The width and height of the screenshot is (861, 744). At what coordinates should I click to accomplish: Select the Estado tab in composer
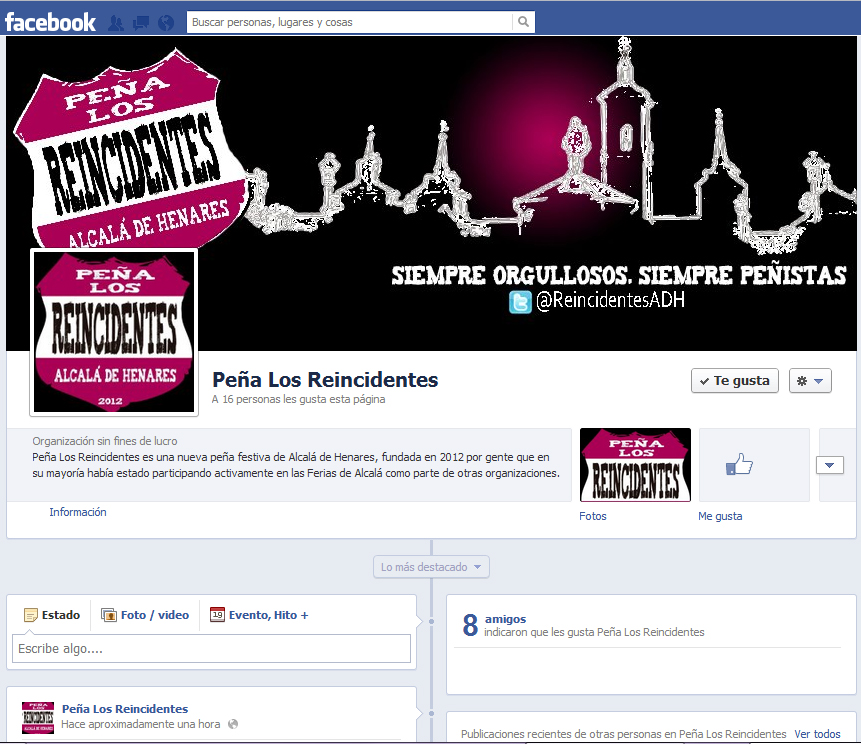52,615
